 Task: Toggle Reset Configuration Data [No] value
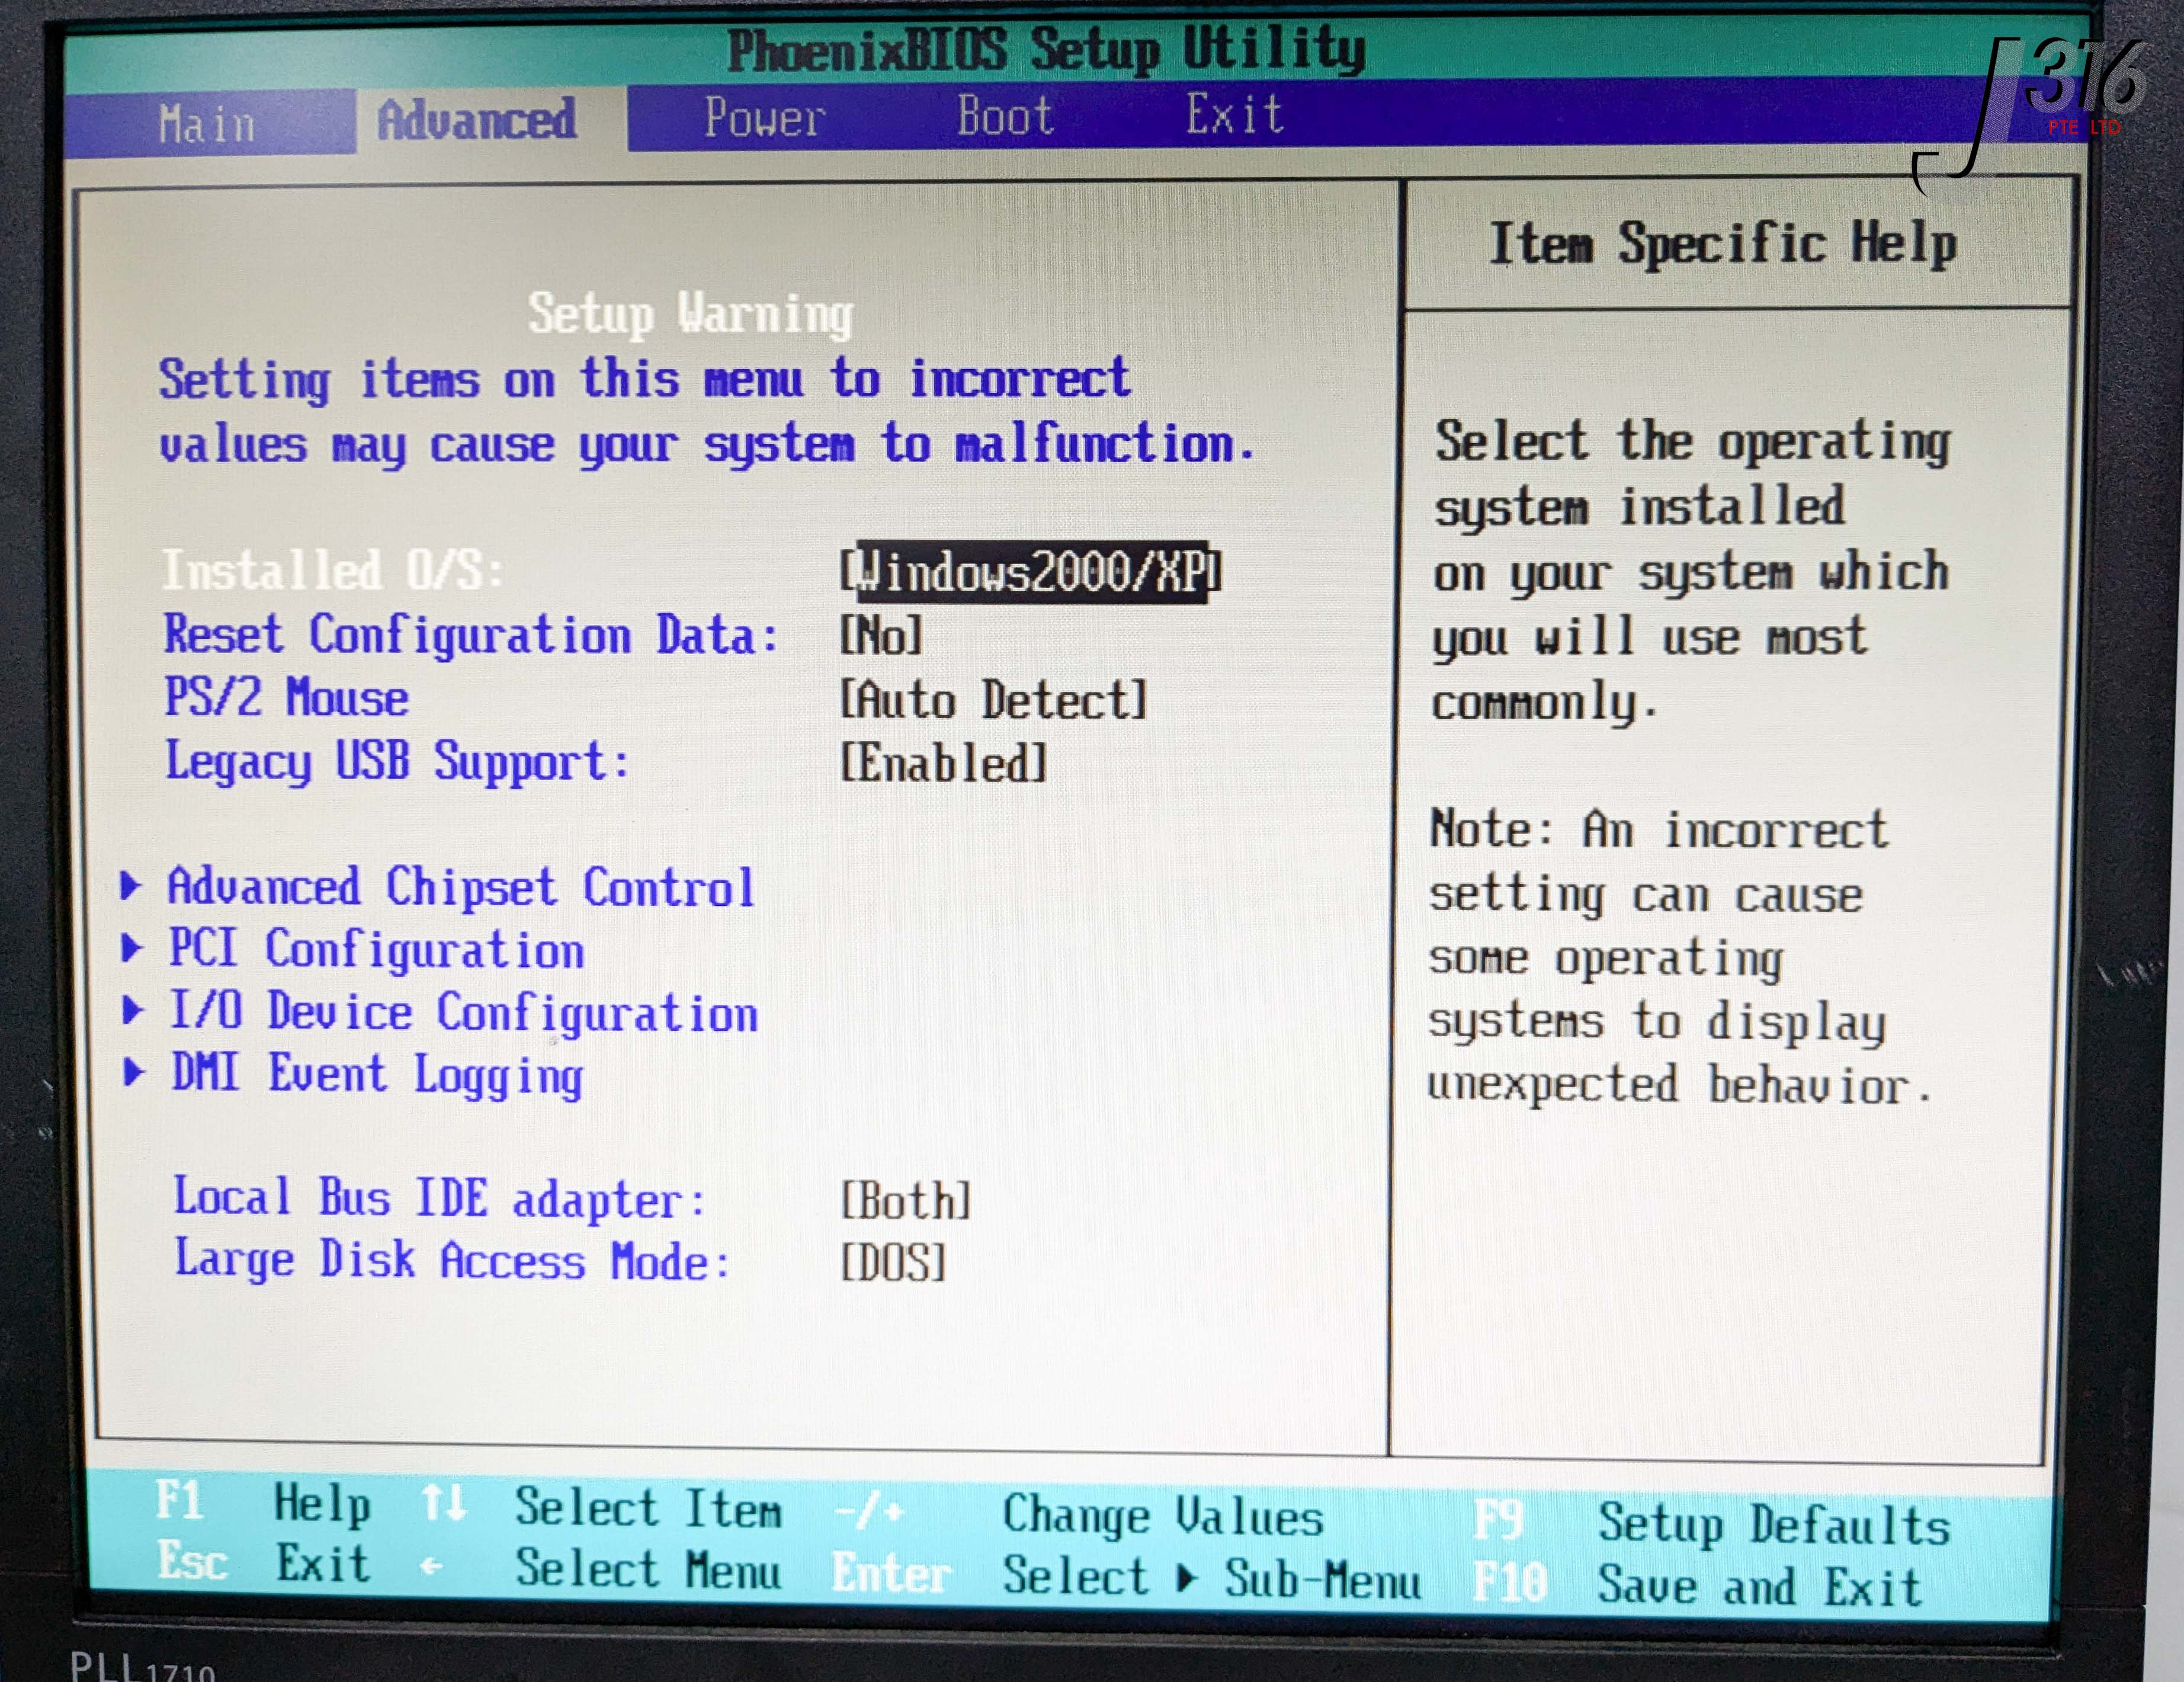click(880, 635)
